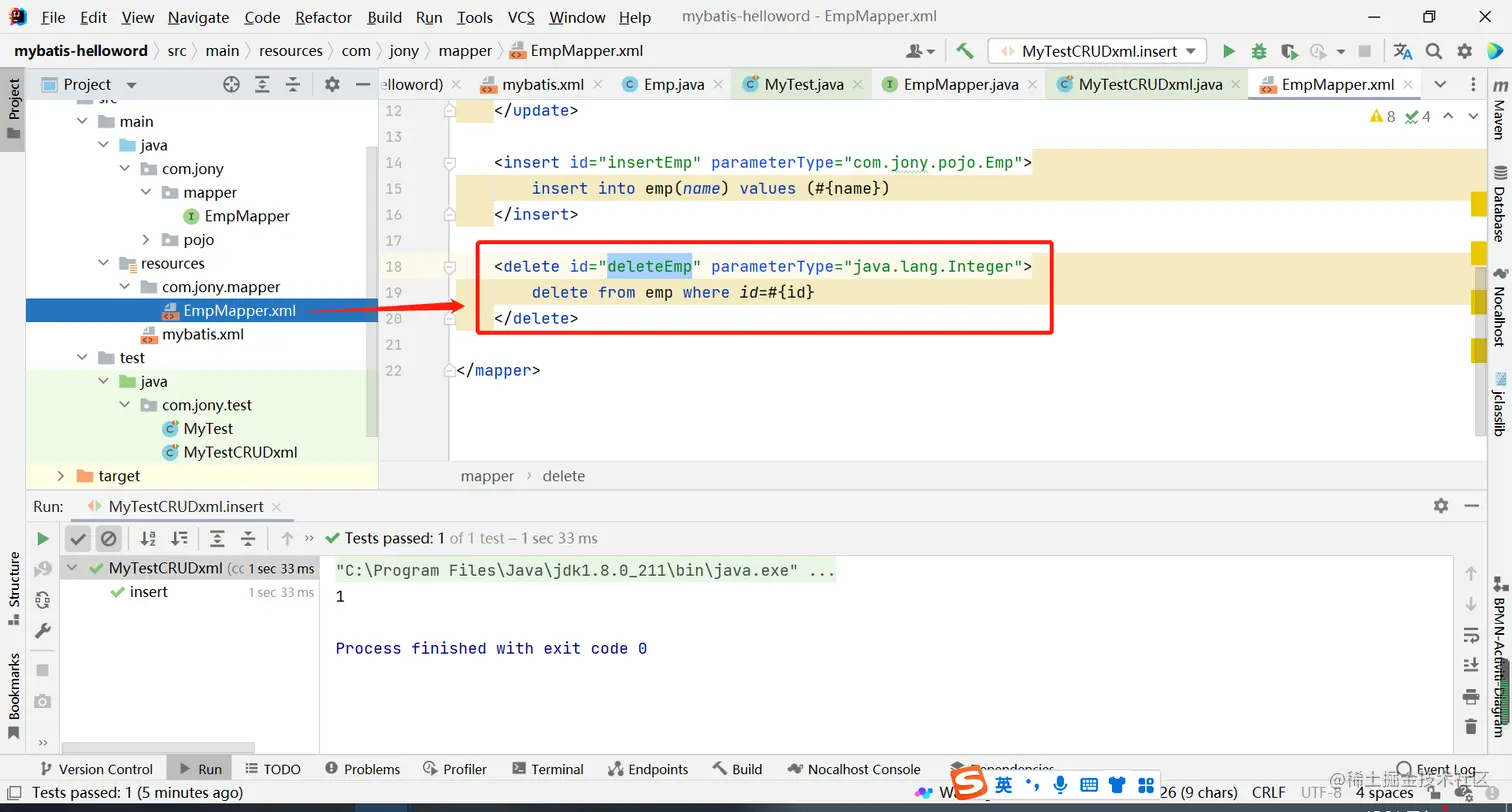
Task: Open test runner wrench settings icon
Action: 42,631
